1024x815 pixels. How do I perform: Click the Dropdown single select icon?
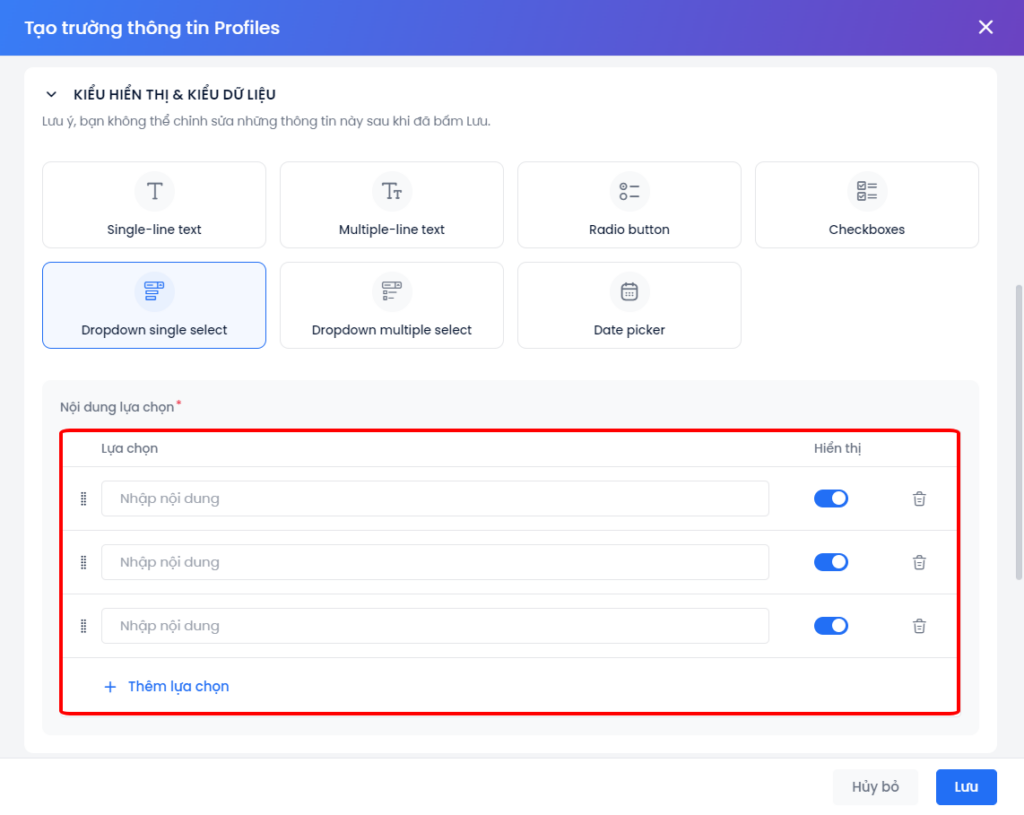pyautogui.click(x=154, y=291)
